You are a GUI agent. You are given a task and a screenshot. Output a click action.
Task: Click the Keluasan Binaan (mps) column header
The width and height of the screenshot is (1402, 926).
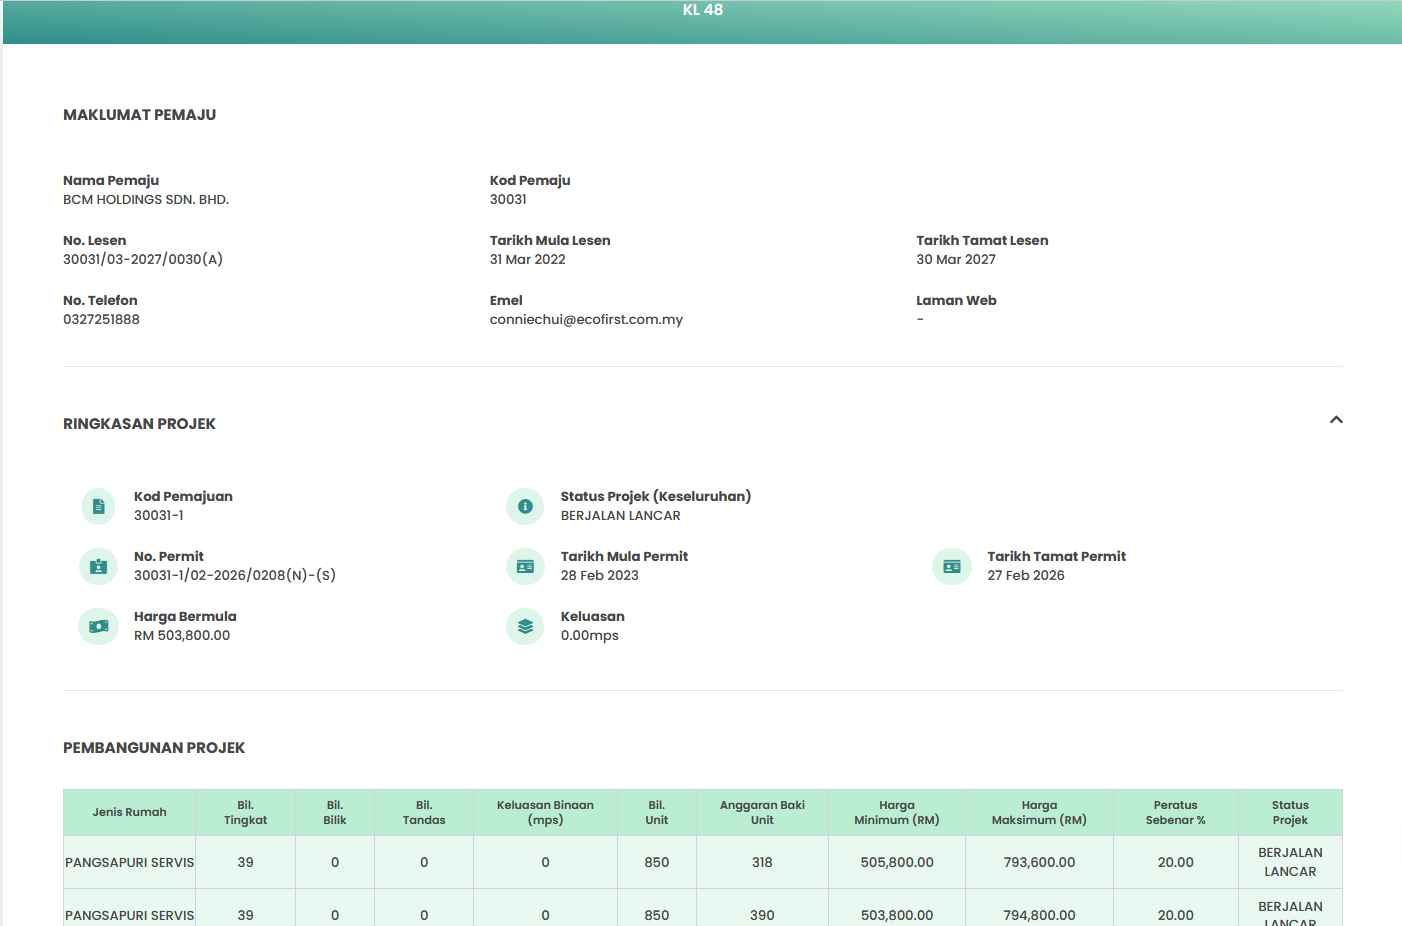click(546, 812)
